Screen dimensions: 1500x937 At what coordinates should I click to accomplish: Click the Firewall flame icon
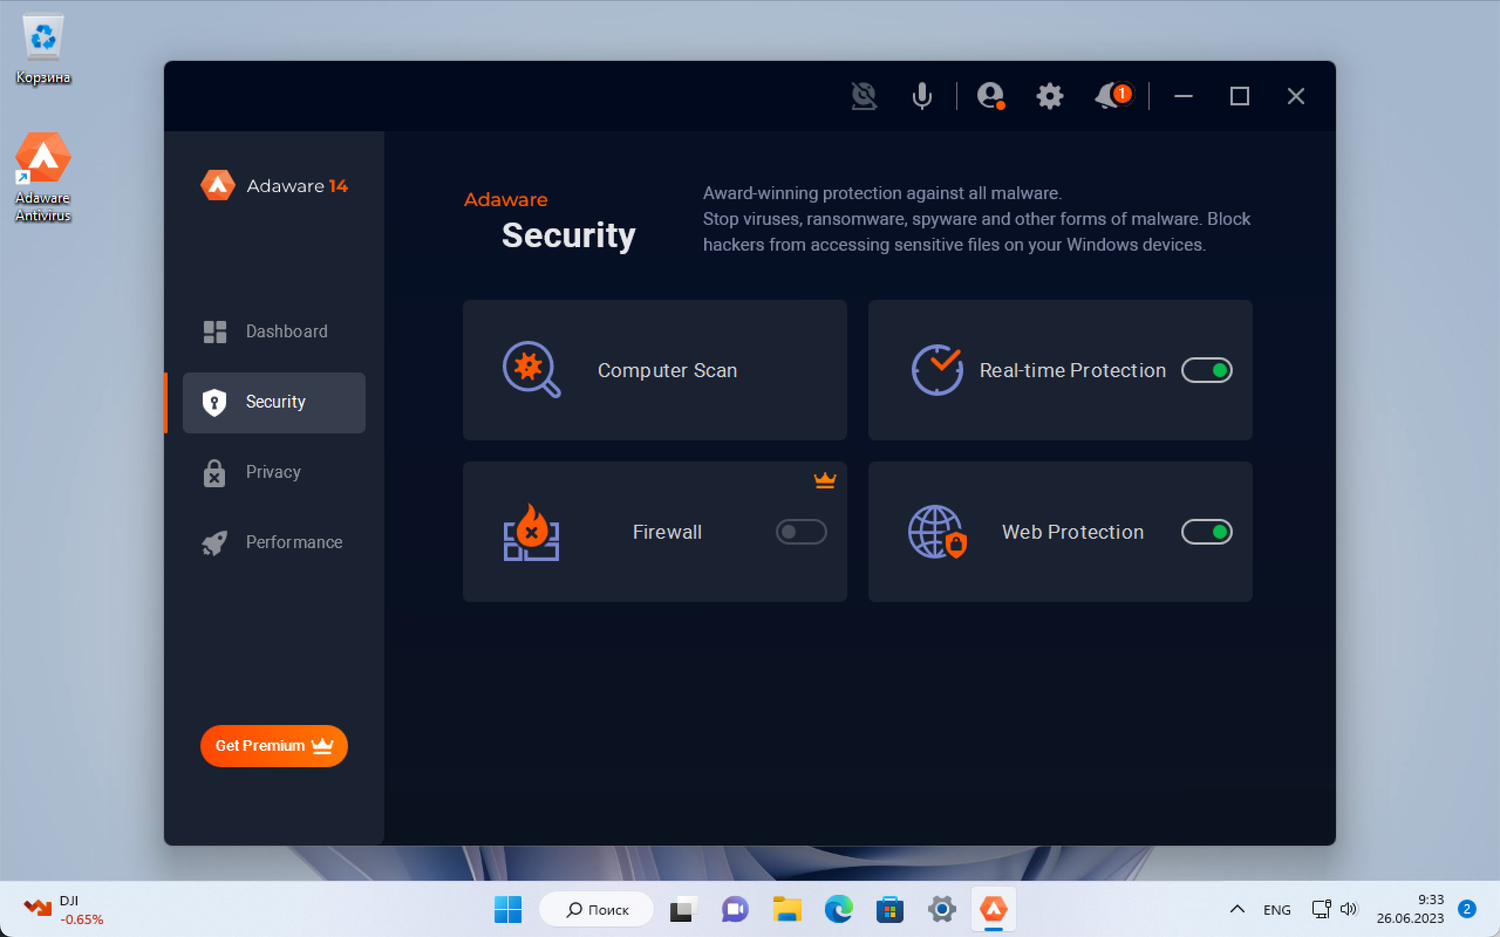tap(531, 532)
